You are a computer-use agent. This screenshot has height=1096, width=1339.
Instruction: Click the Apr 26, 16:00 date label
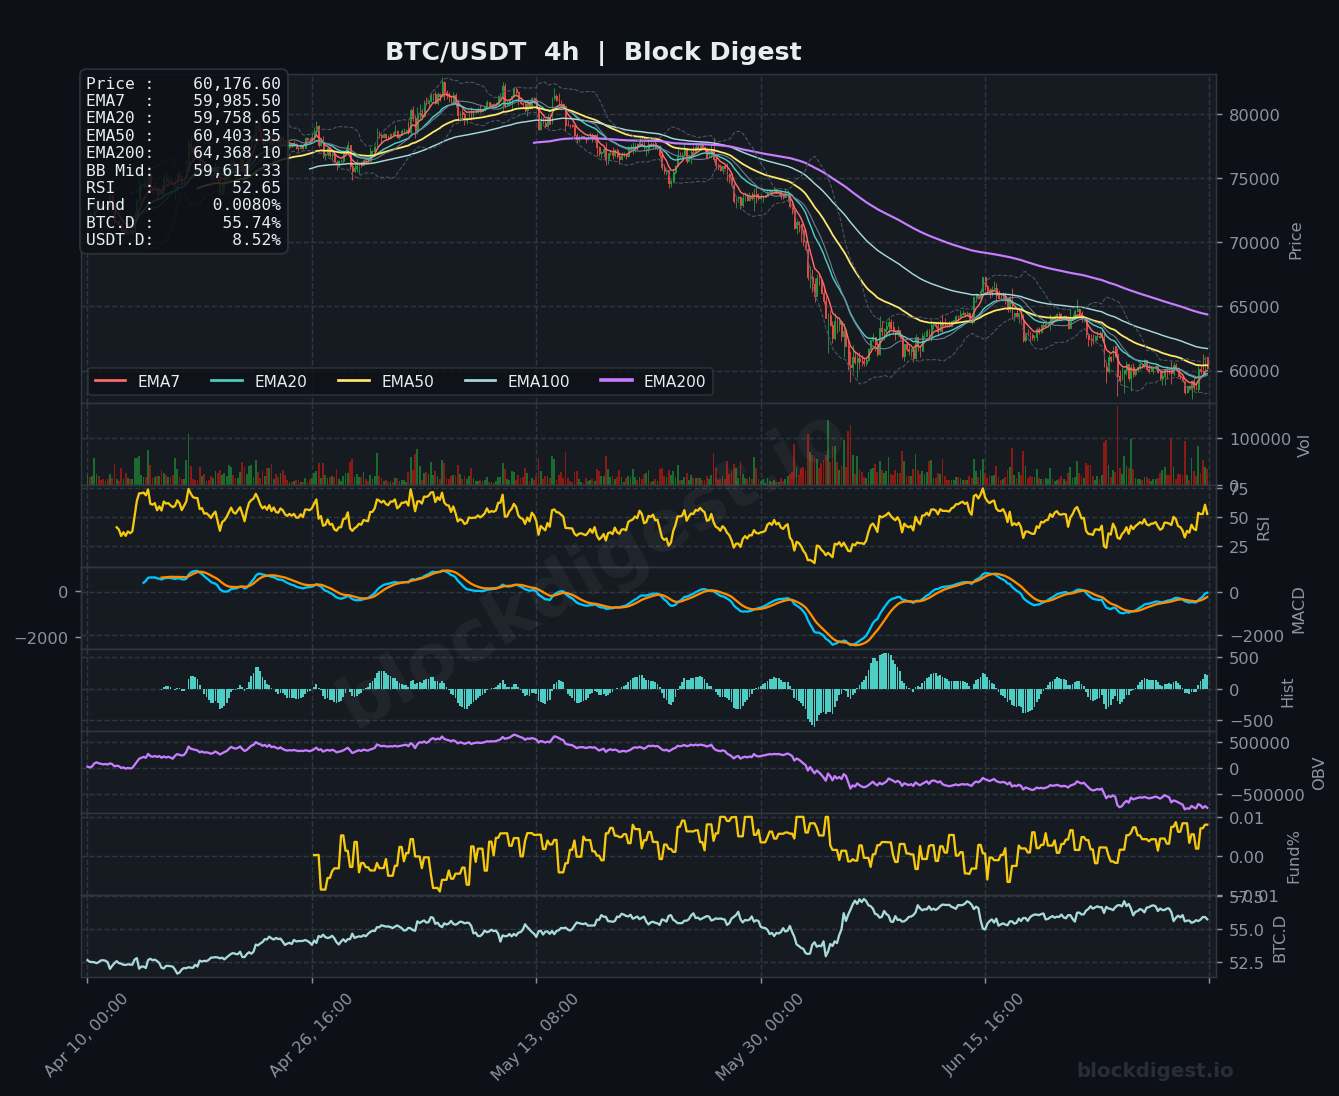[311, 1034]
